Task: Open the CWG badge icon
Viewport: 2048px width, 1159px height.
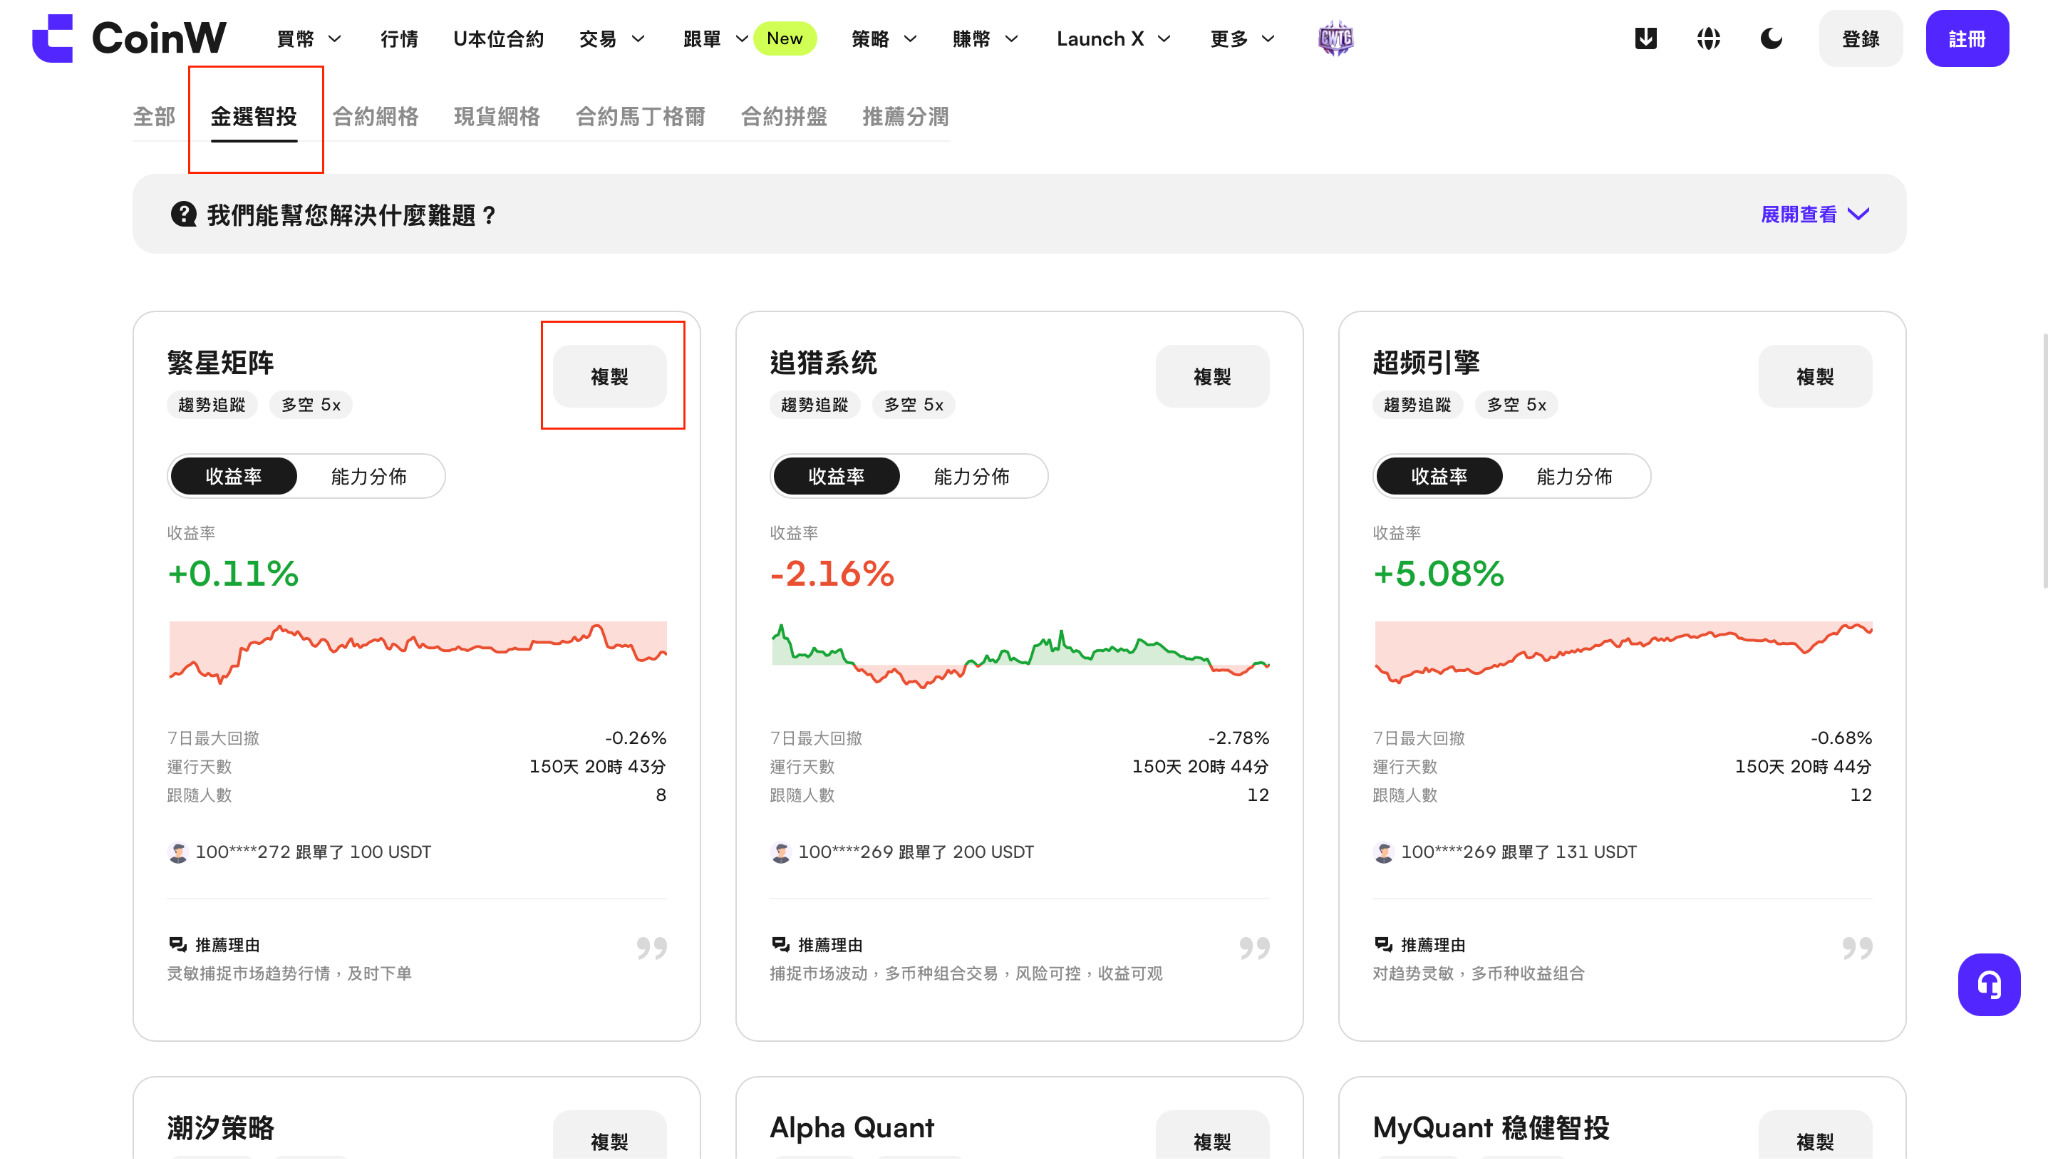Action: point(1335,39)
